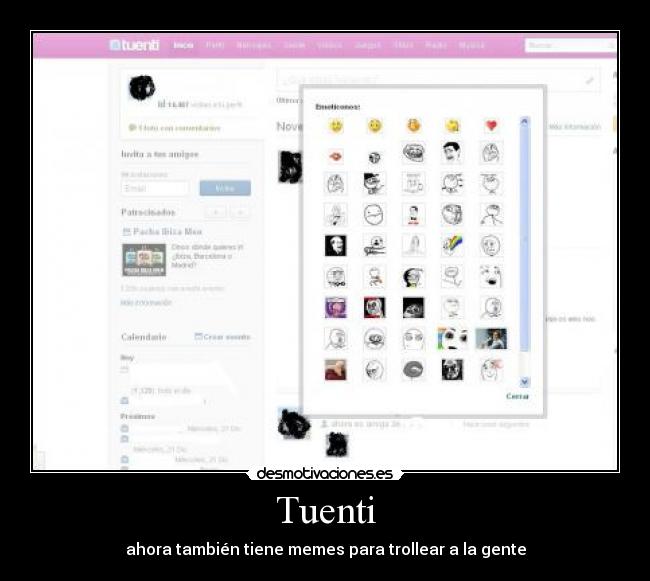
Task: Open the Juegos tab
Action: pos(367,45)
